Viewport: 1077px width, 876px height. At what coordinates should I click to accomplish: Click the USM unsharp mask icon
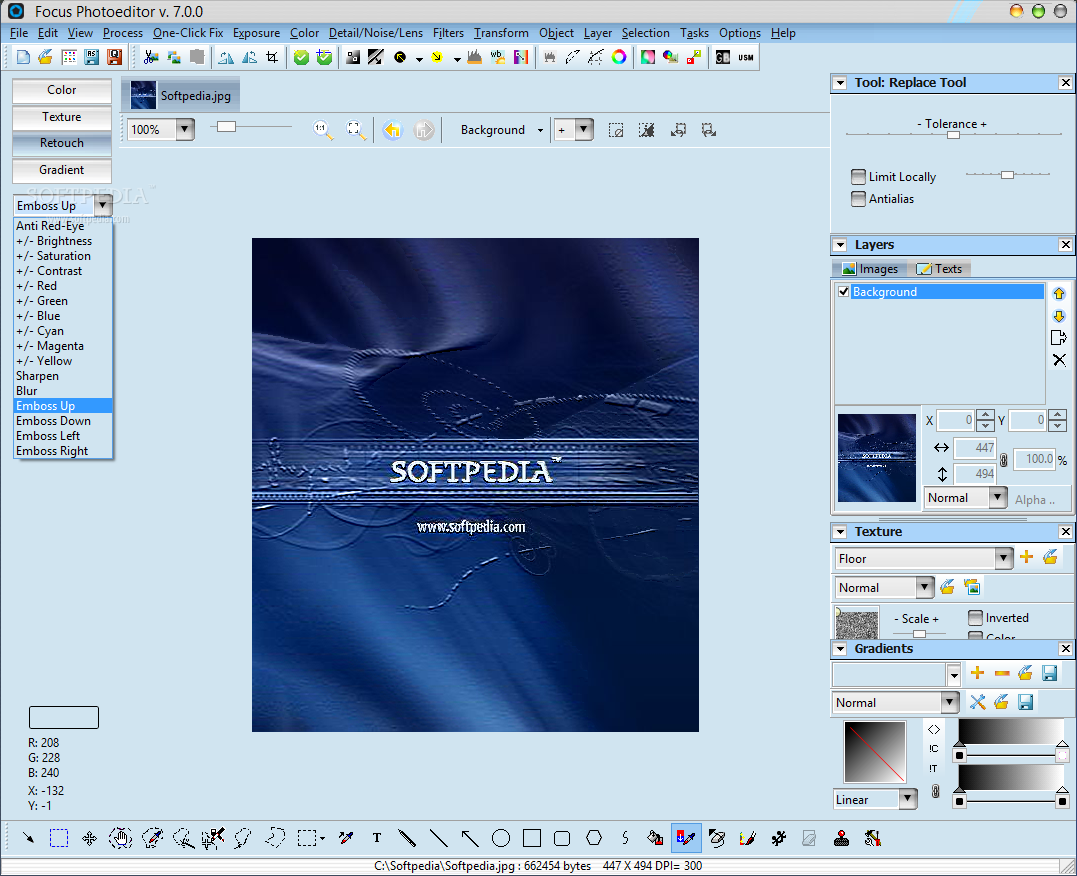pos(746,57)
